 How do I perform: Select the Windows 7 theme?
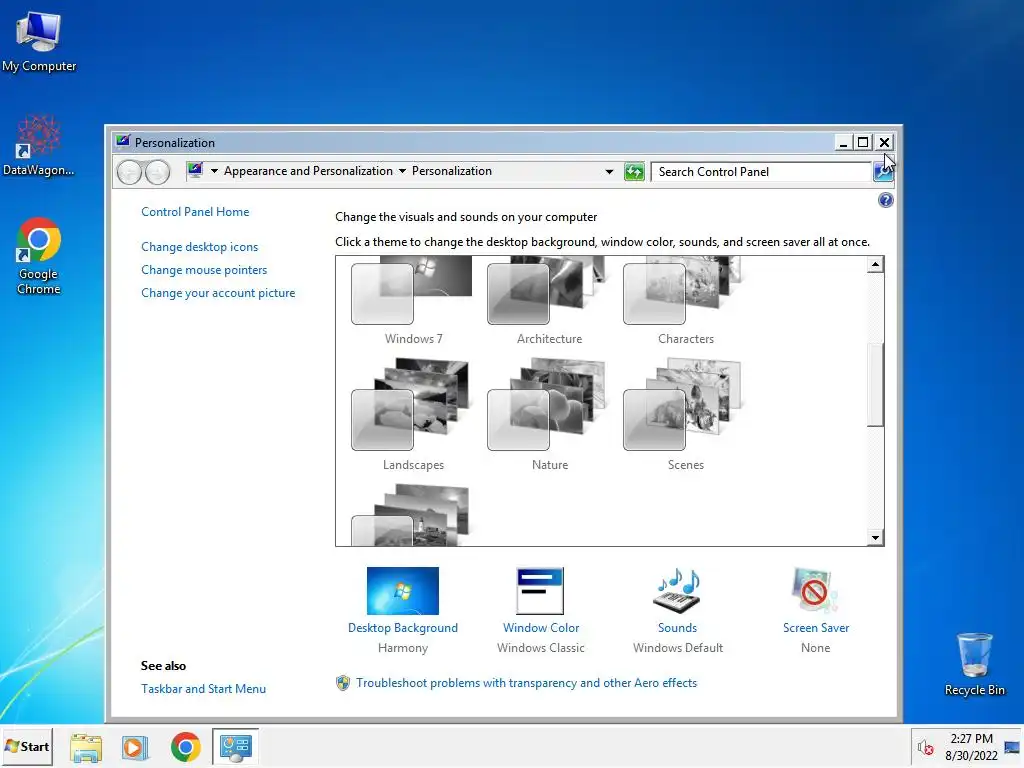click(412, 300)
